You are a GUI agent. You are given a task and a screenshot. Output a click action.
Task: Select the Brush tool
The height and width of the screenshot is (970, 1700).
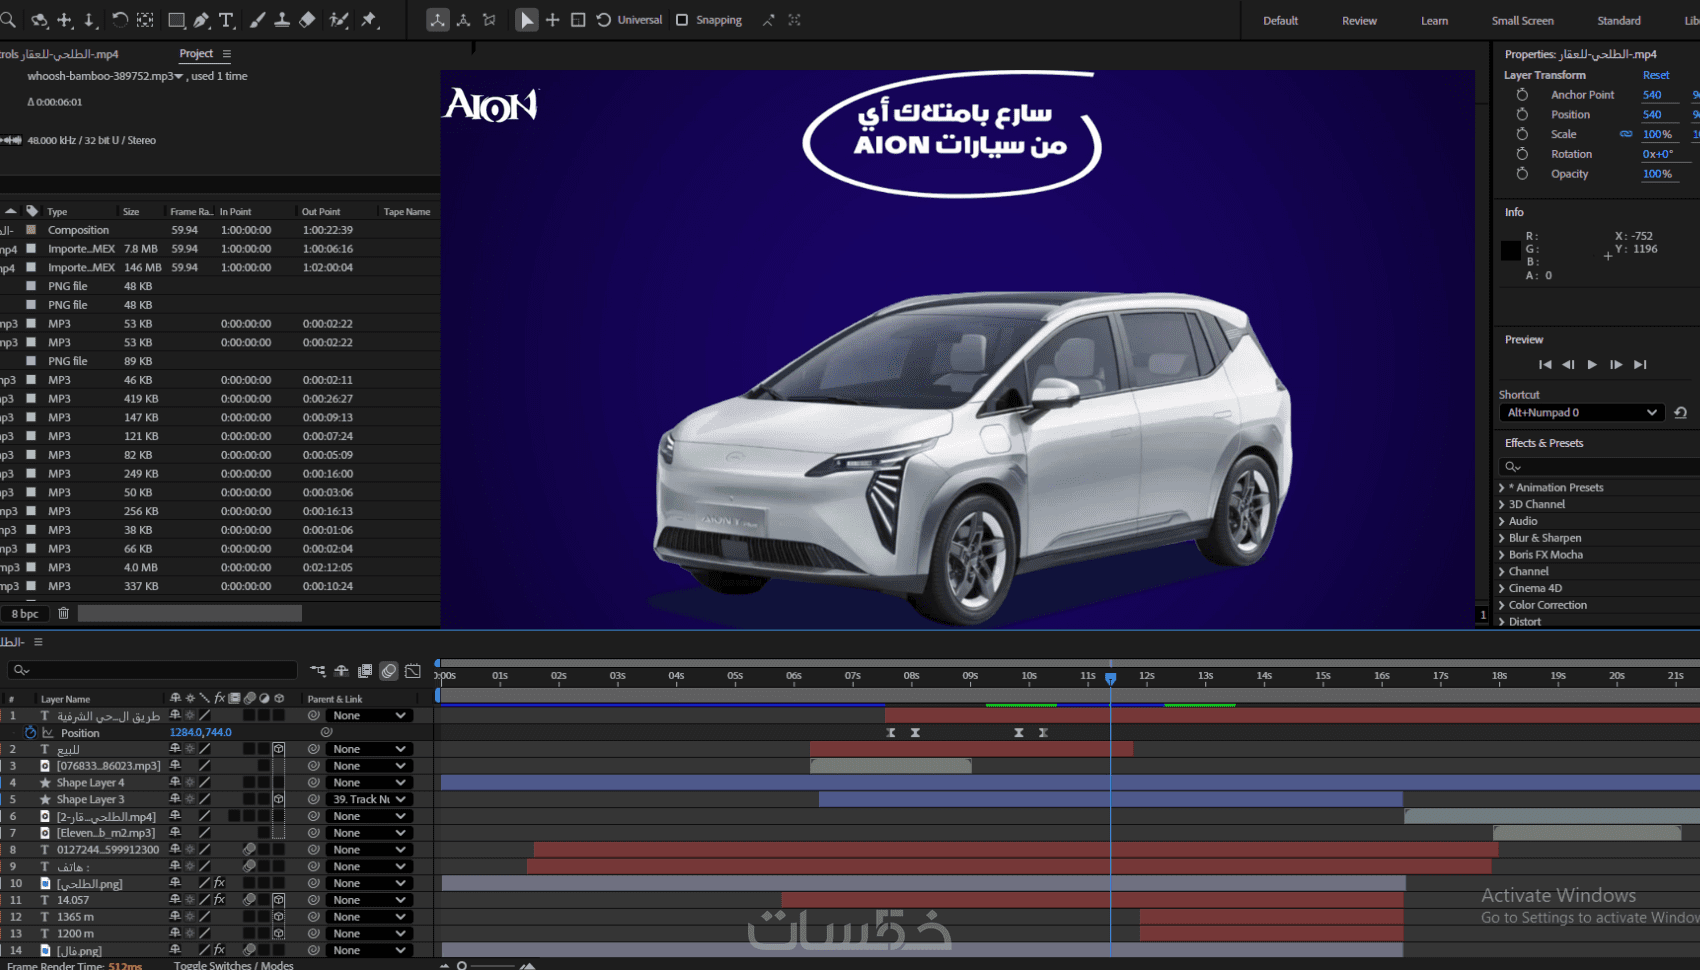(x=257, y=20)
